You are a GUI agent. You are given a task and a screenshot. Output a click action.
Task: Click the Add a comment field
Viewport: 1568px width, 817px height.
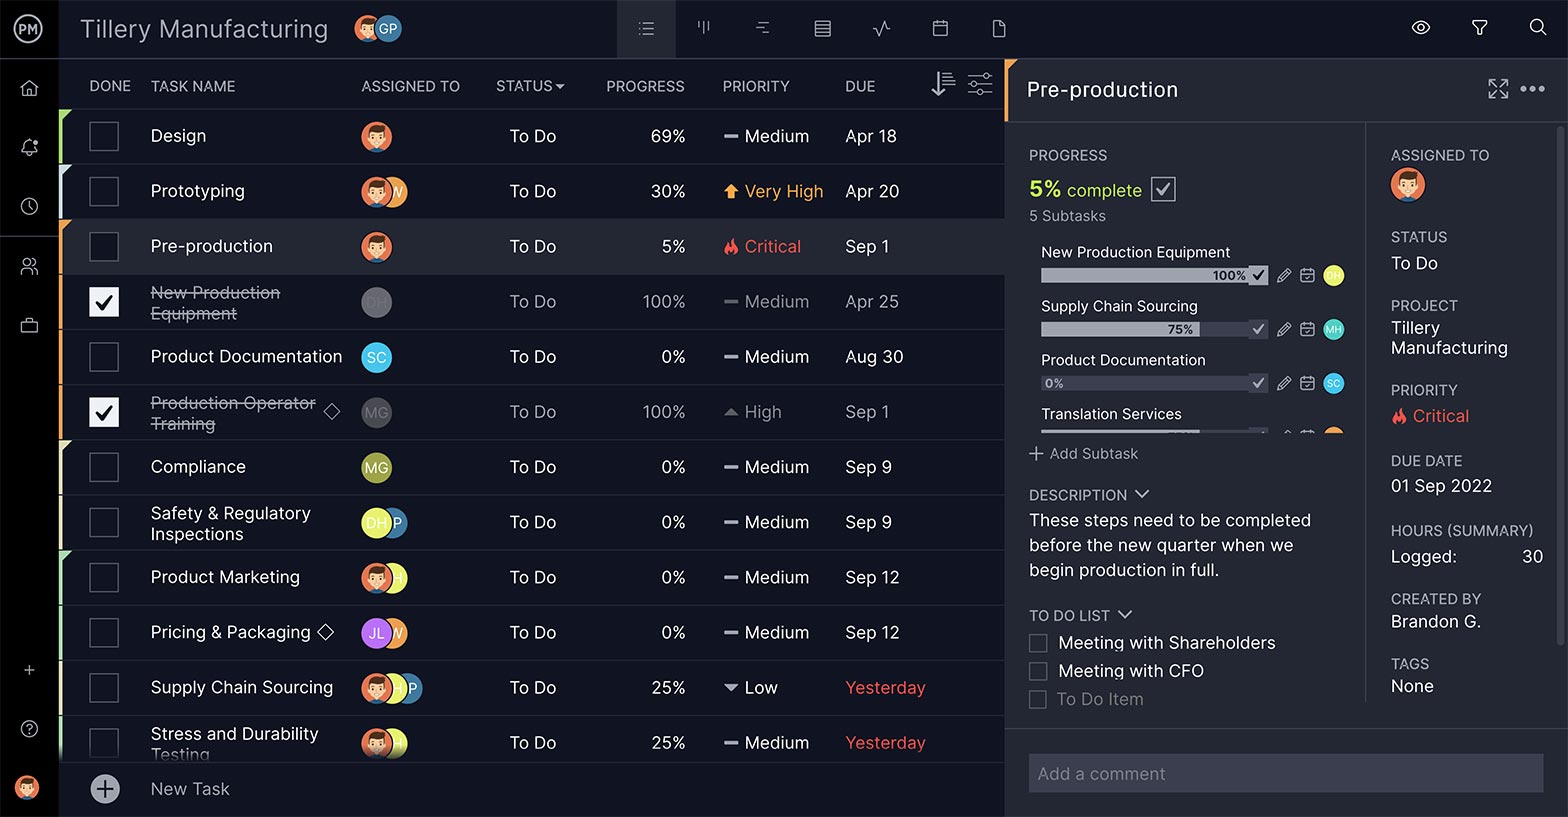(x=1285, y=773)
